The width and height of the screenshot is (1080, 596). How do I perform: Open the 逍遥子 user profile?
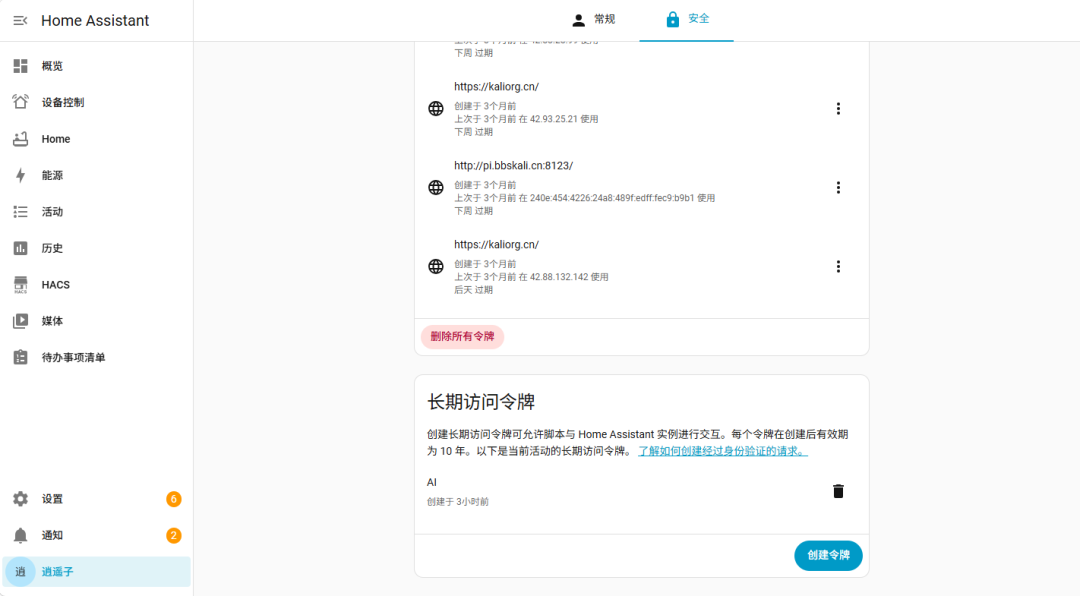96,572
